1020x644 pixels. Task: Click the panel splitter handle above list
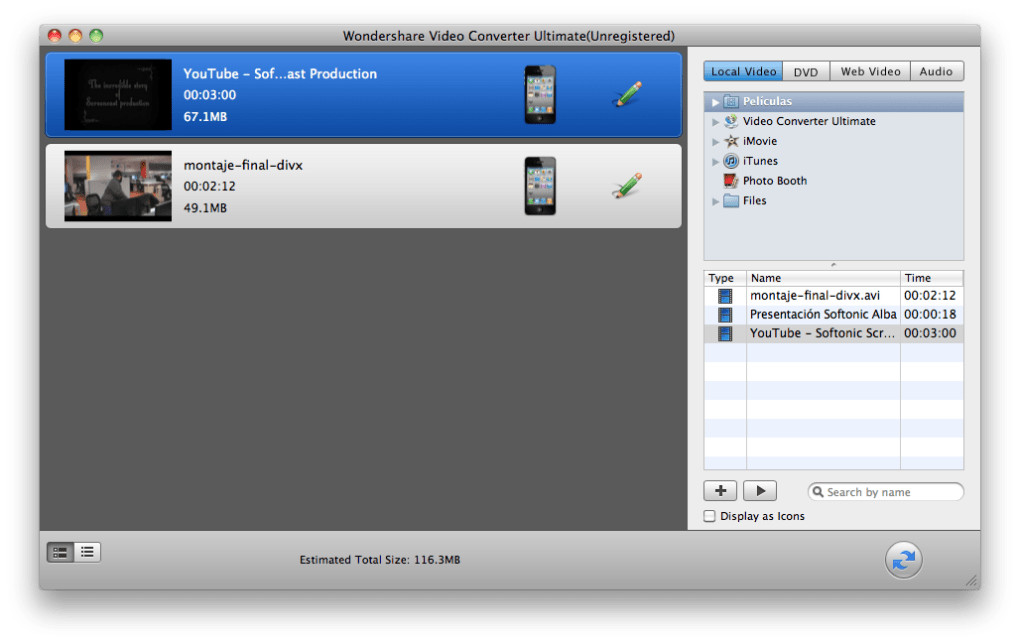(833, 265)
